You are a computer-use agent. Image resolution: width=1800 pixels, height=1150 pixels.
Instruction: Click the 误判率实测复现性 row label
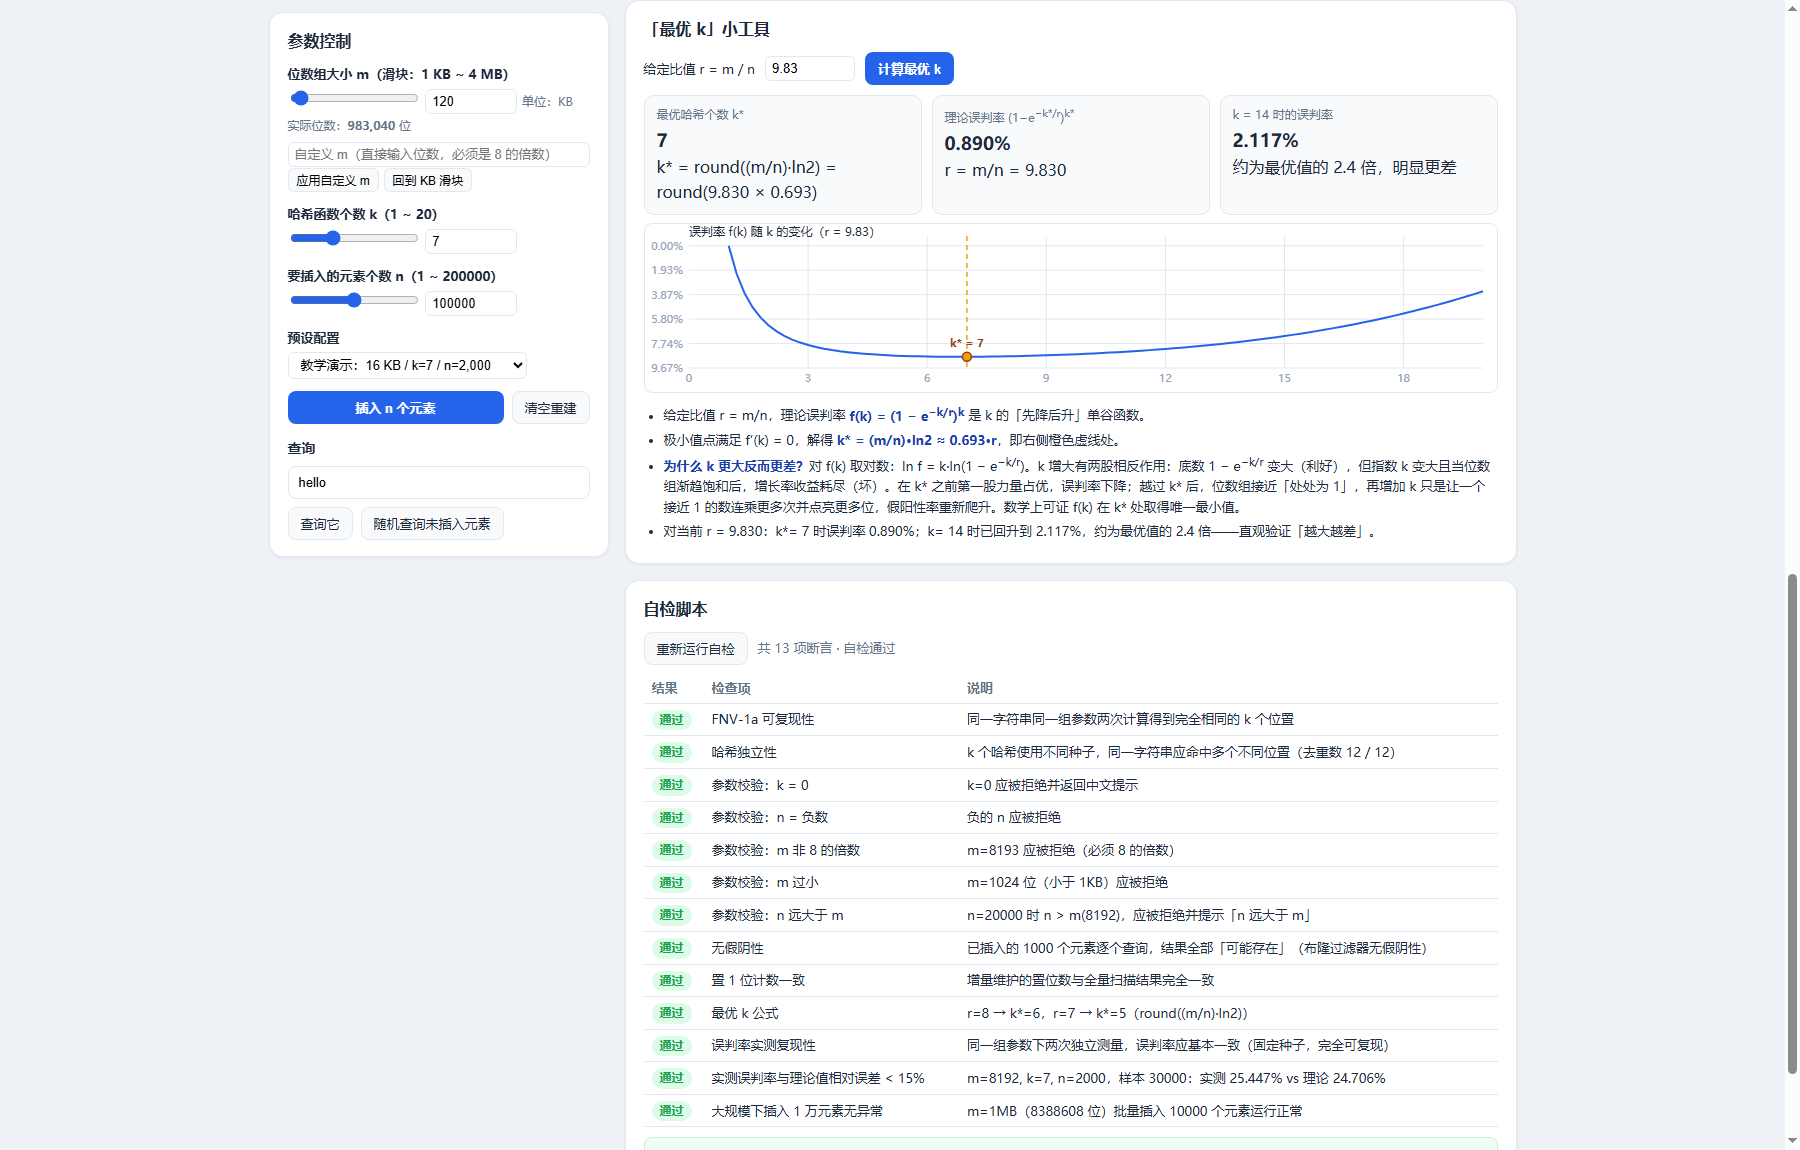pos(763,1045)
